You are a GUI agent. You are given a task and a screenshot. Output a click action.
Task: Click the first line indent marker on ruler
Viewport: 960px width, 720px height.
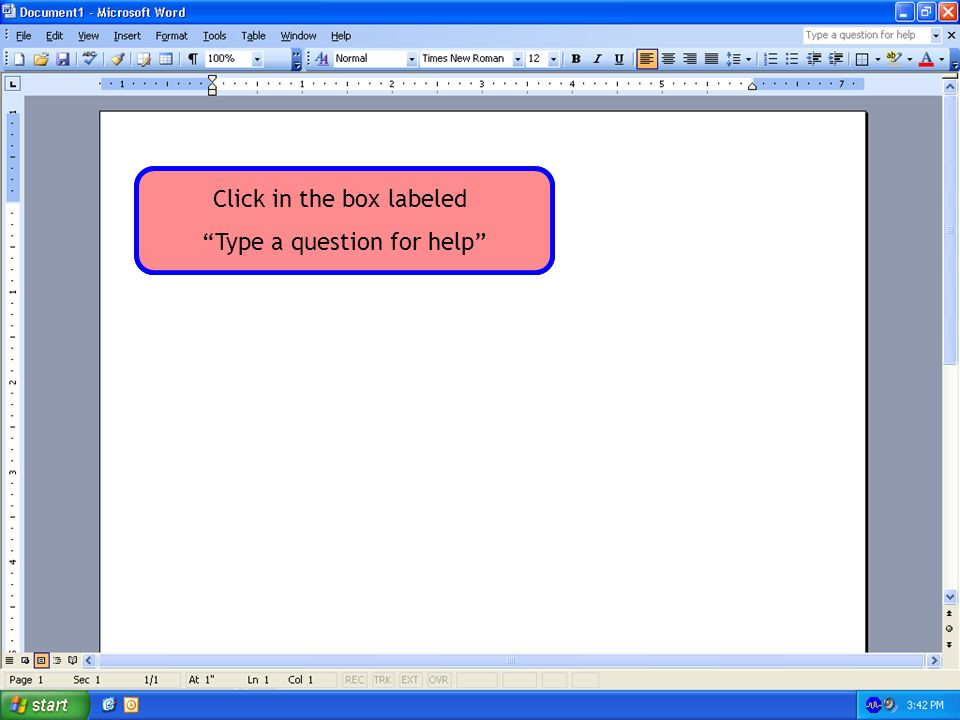click(x=212, y=78)
